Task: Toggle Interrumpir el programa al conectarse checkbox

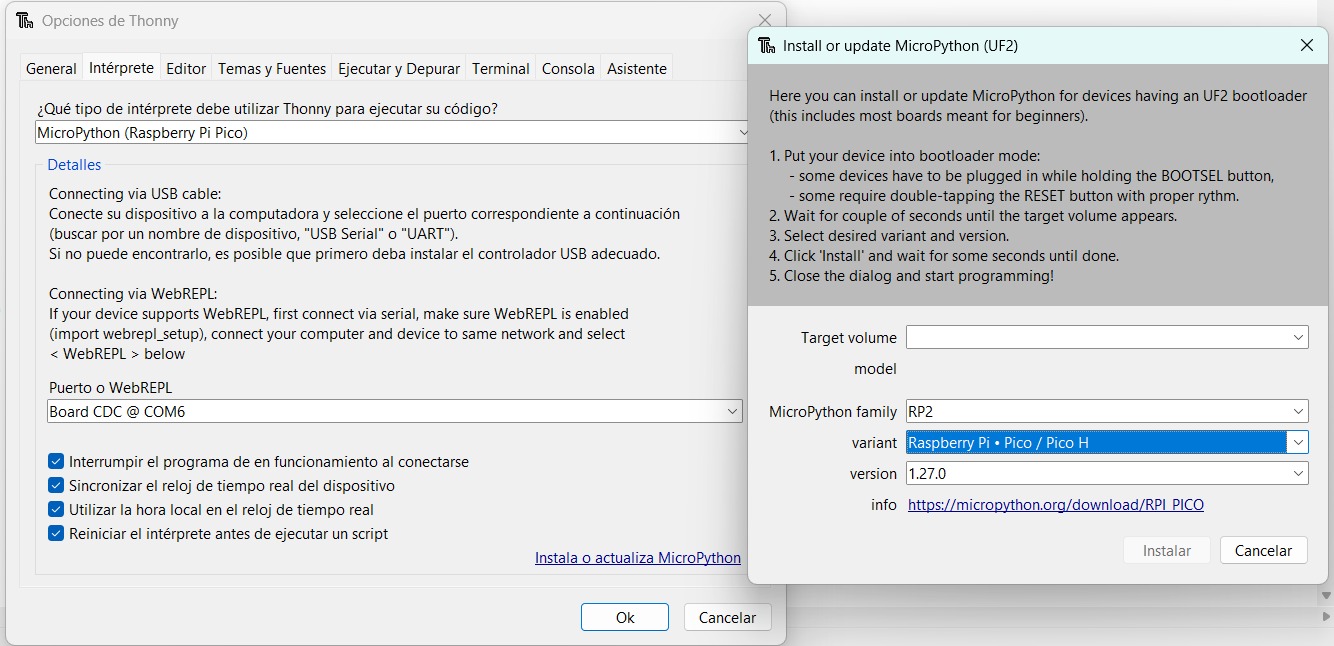Action: click(x=56, y=462)
